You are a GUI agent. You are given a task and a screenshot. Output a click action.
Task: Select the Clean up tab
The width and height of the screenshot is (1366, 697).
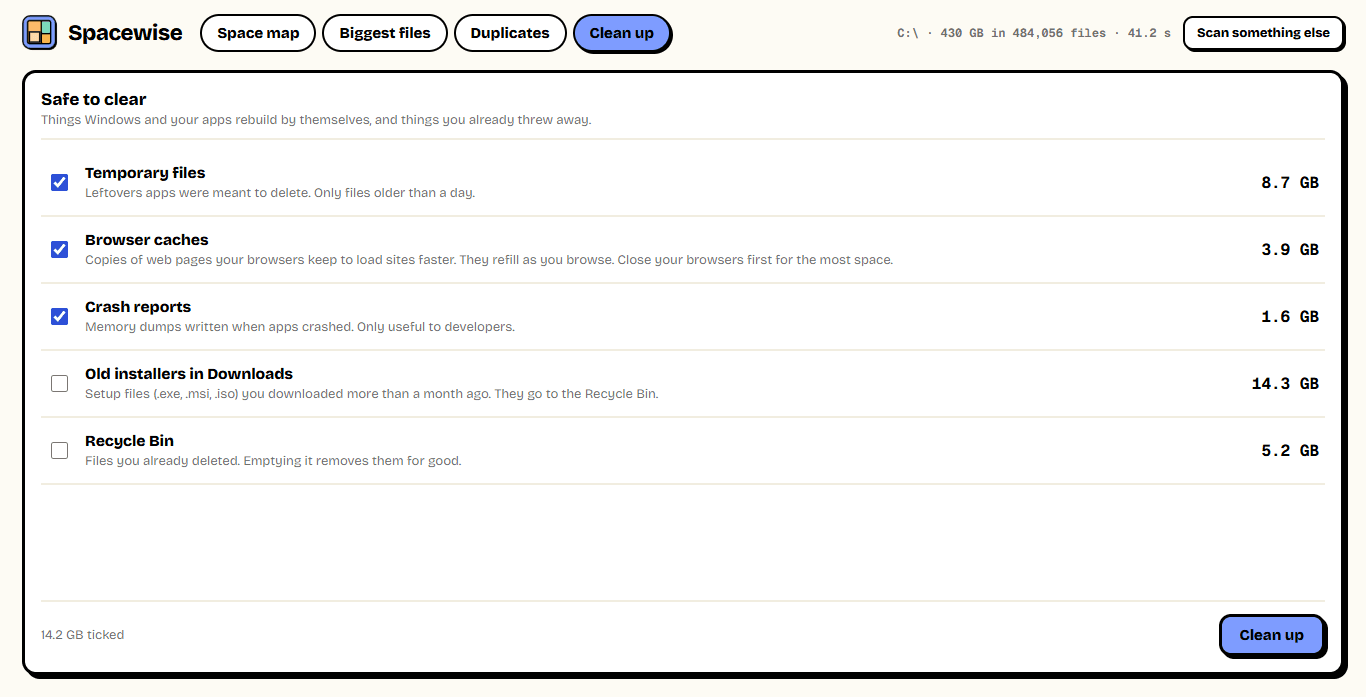pyautogui.click(x=622, y=33)
